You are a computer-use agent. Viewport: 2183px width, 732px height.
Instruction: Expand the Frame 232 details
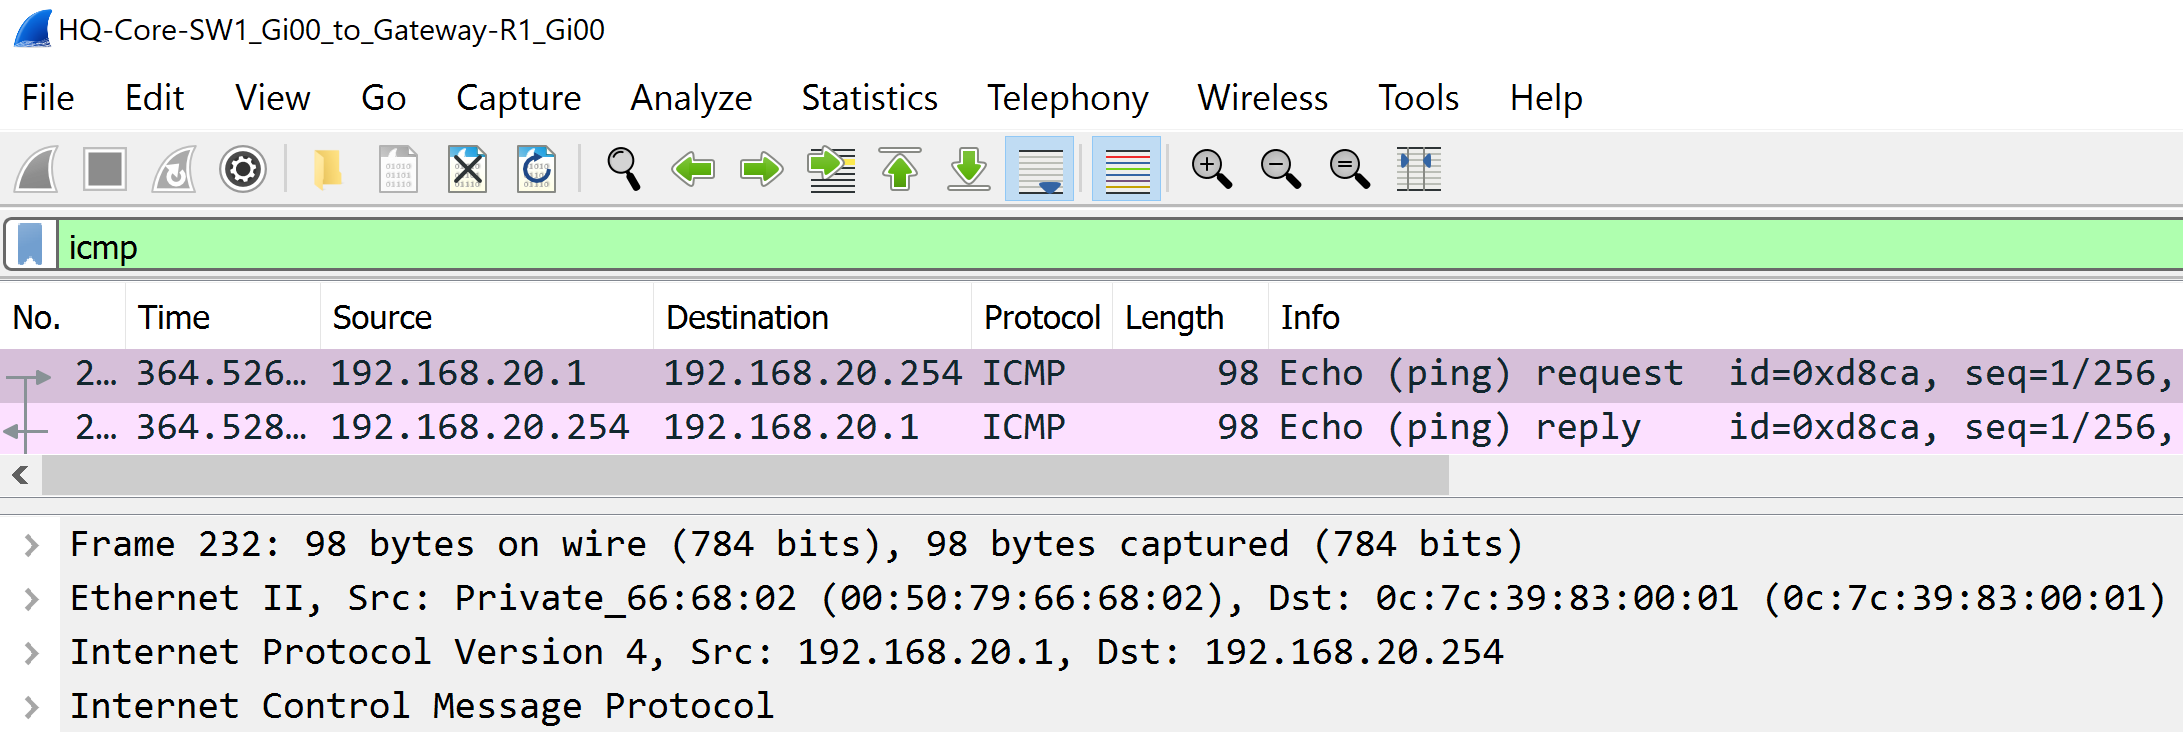31,545
